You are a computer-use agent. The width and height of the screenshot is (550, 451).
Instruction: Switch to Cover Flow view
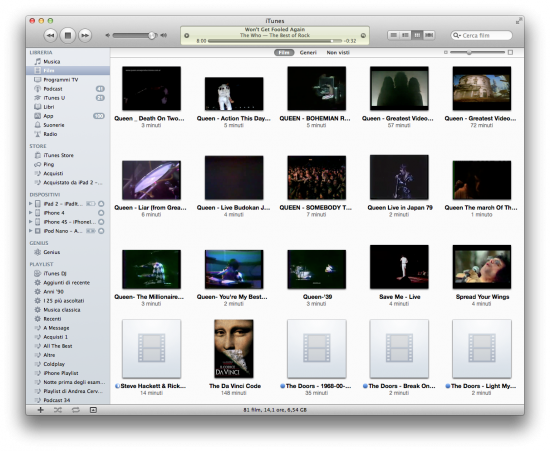(x=429, y=35)
